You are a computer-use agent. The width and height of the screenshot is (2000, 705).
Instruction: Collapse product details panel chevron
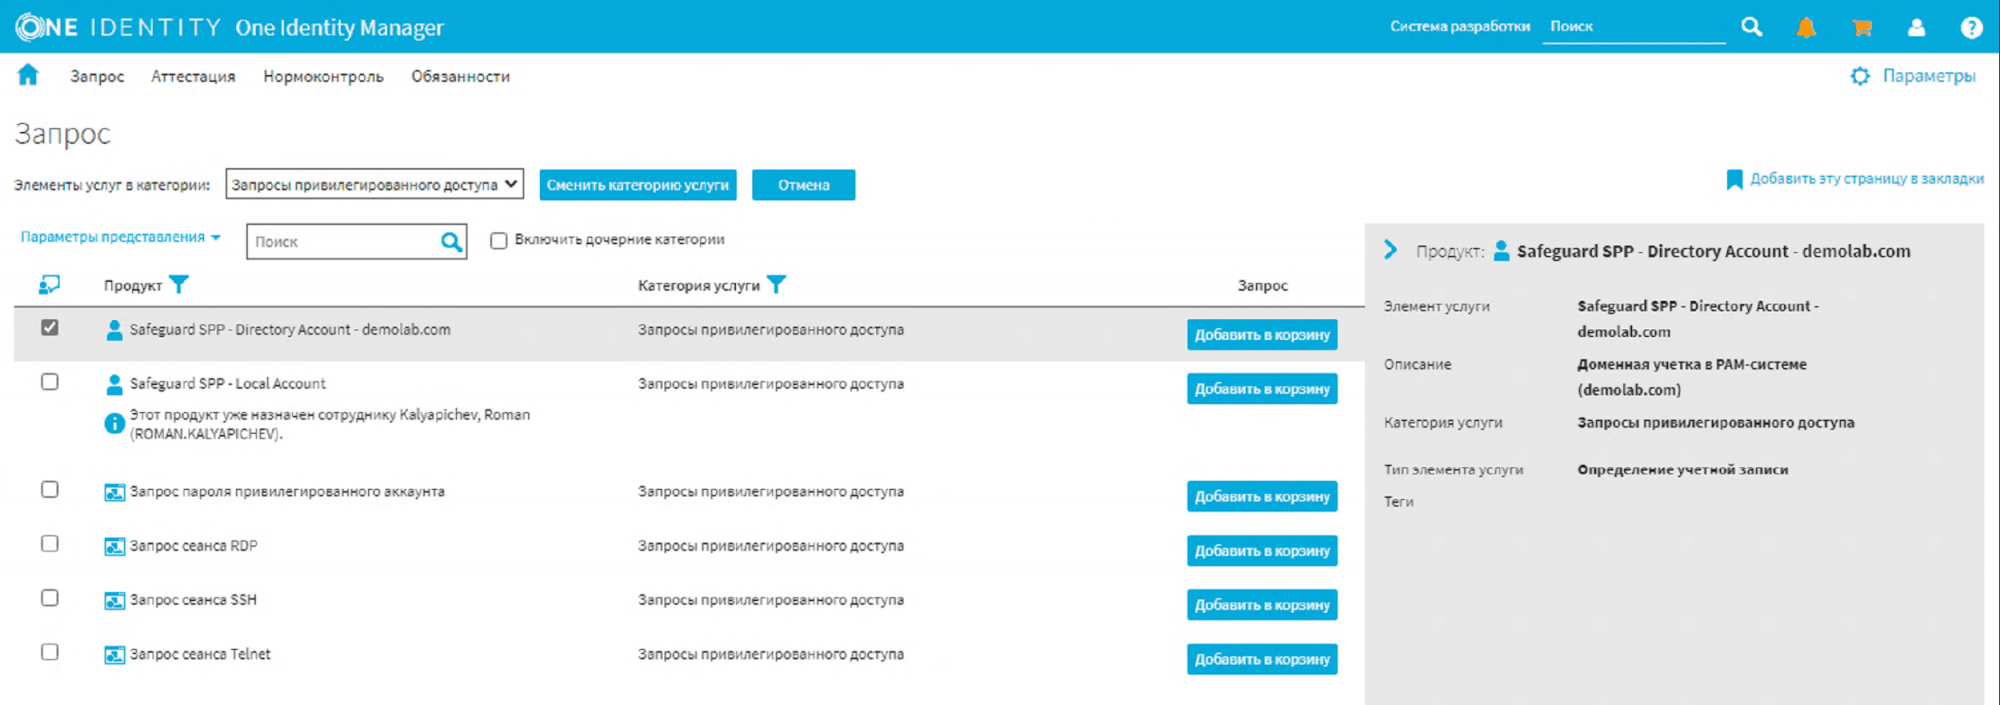[x=1390, y=250]
